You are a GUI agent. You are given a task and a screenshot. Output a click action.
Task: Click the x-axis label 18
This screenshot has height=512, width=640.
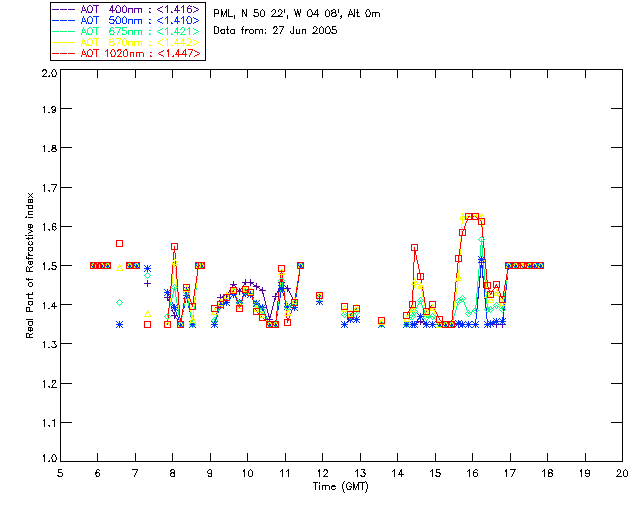click(547, 473)
